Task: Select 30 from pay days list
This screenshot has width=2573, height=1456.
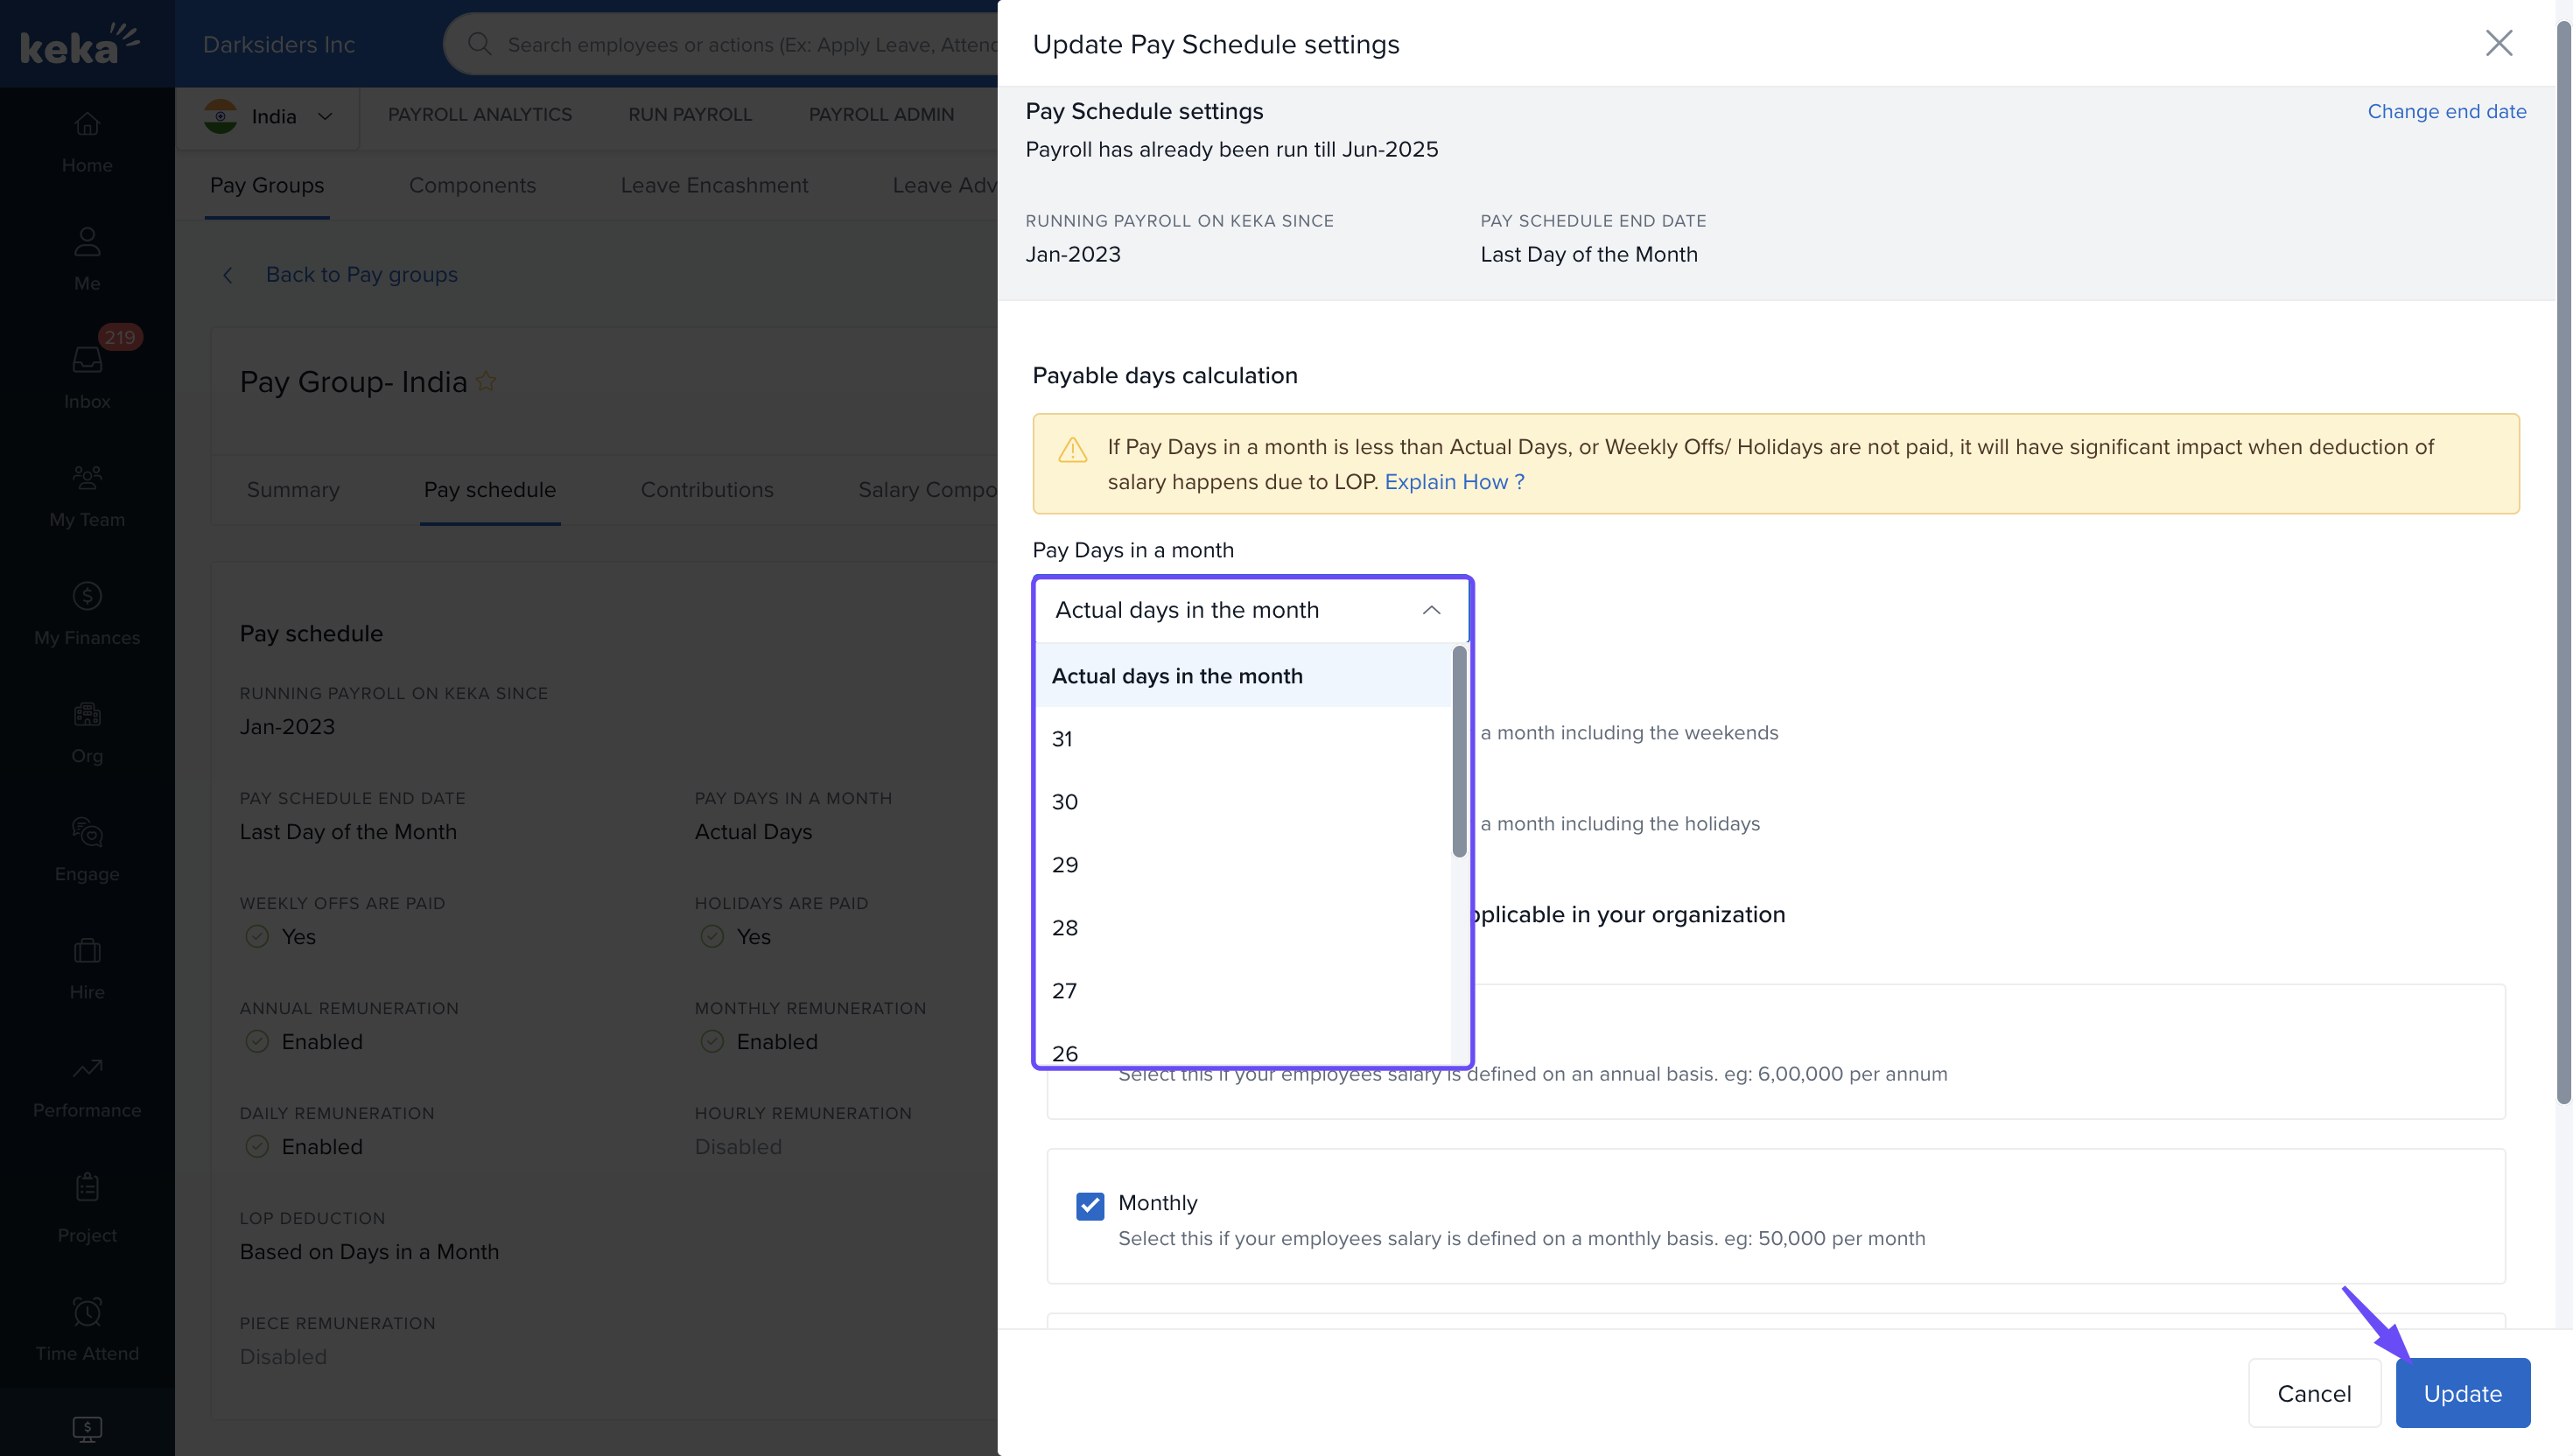Action: tap(1065, 802)
